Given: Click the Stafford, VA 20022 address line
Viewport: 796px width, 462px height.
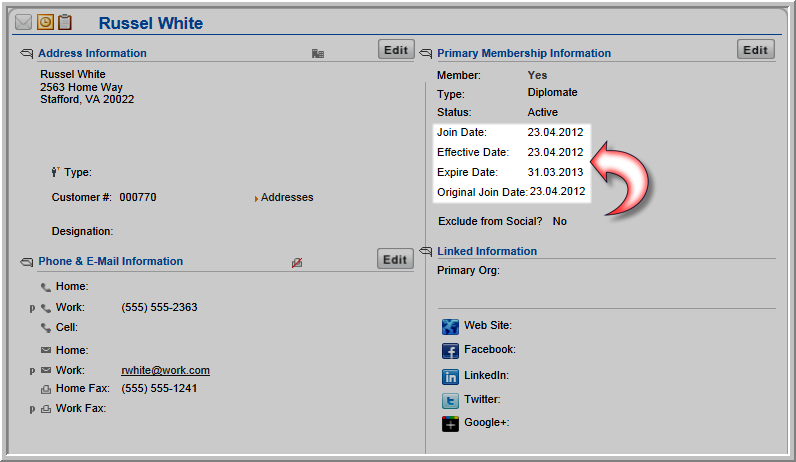Looking at the screenshot, I should click(87, 100).
